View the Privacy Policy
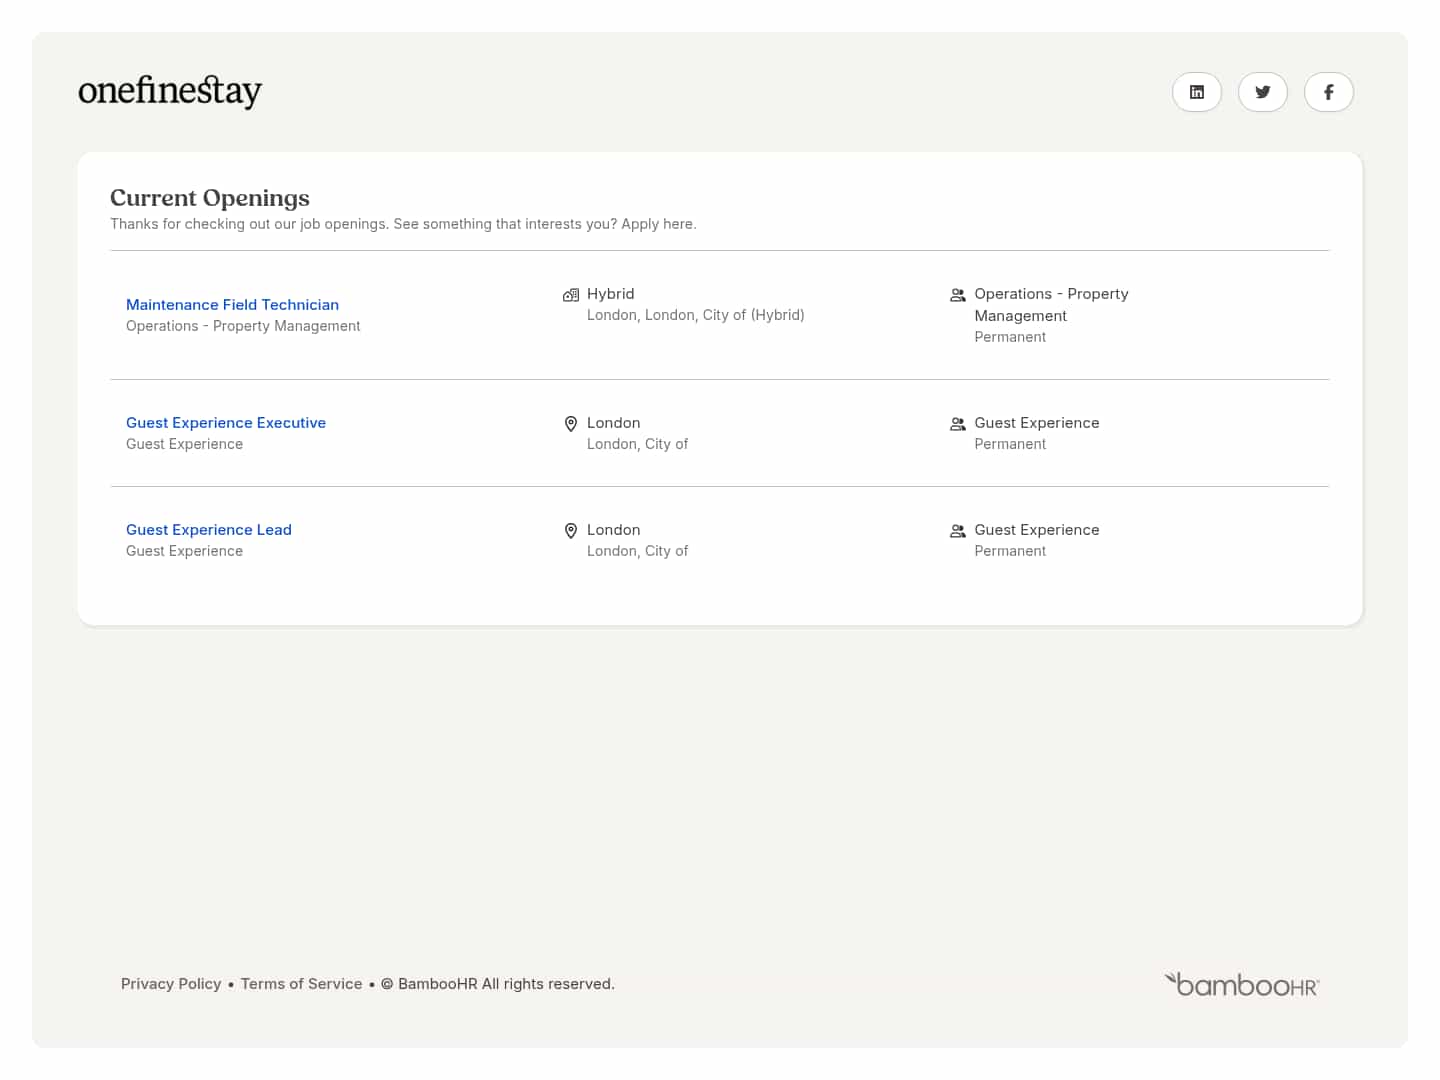The image size is (1440, 1080). (171, 984)
